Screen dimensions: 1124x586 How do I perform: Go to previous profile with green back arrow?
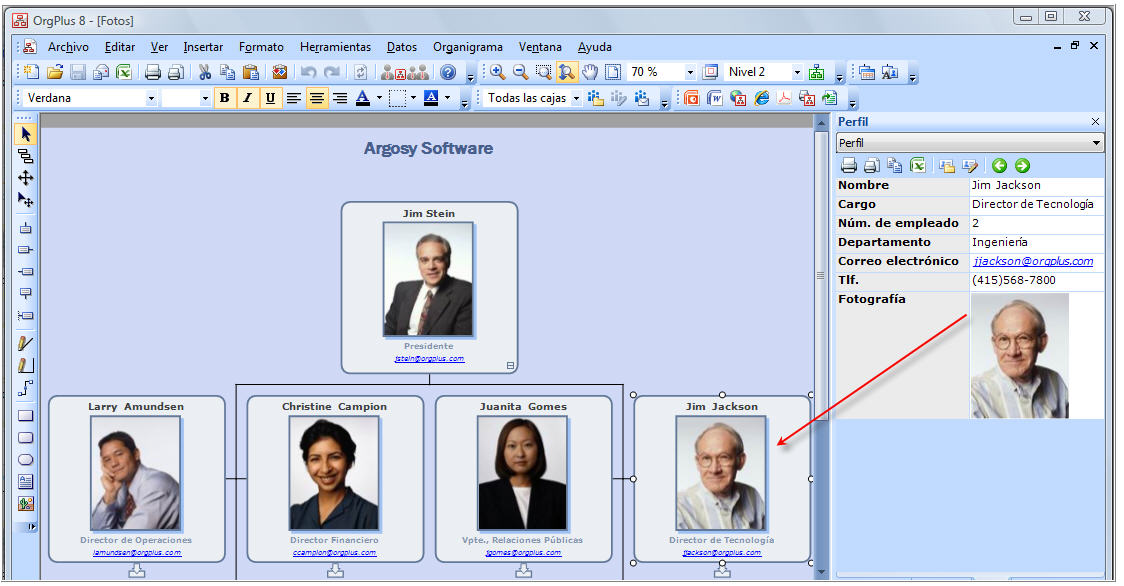999,166
